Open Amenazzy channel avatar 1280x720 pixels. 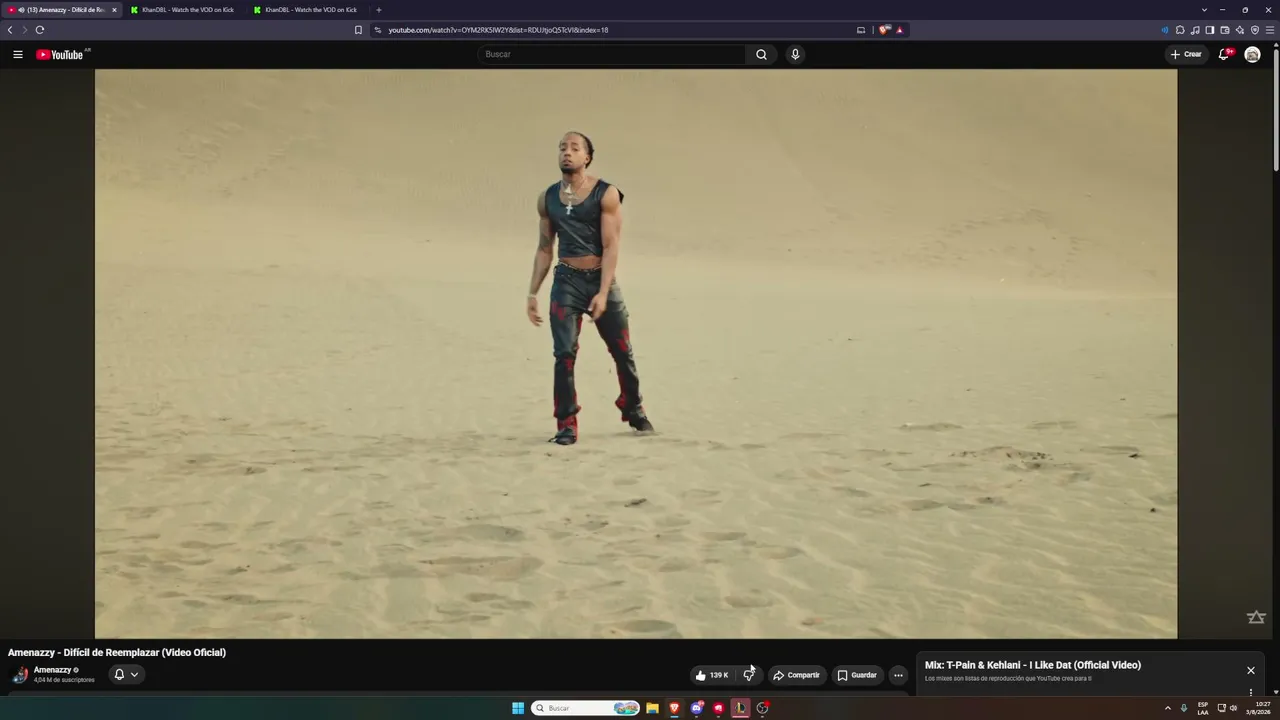click(19, 674)
